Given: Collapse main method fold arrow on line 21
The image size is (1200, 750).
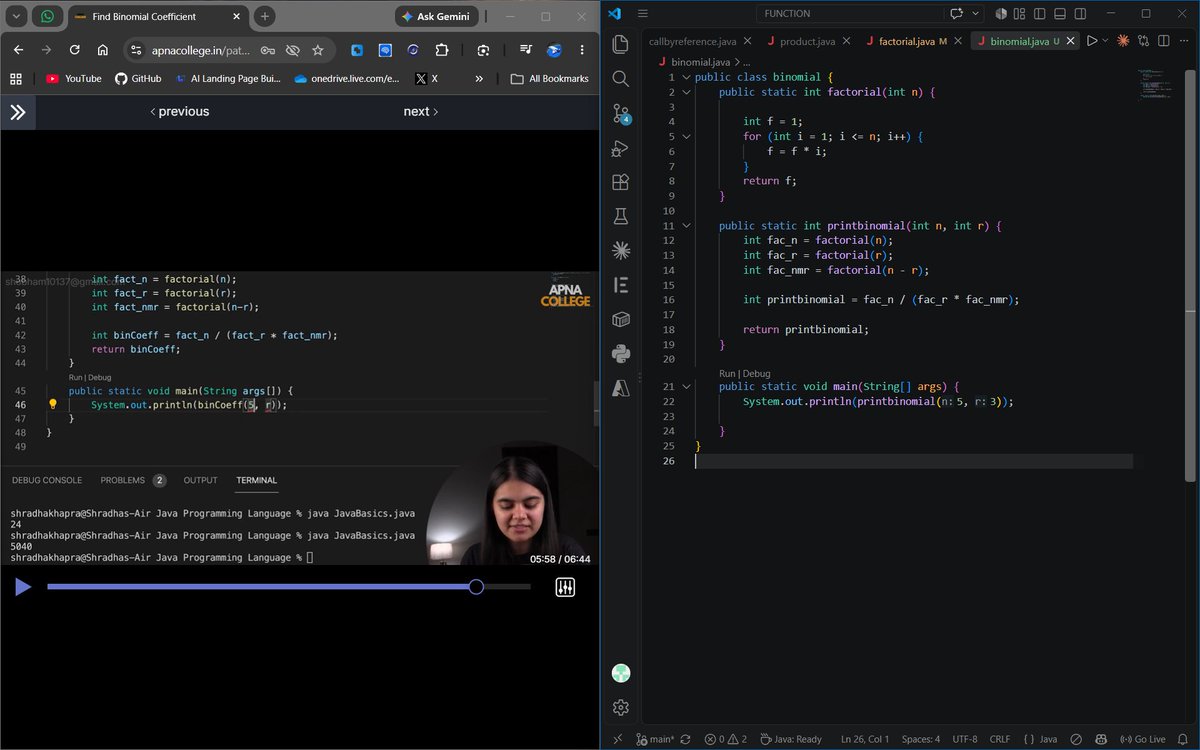Looking at the screenshot, I should pos(686,386).
